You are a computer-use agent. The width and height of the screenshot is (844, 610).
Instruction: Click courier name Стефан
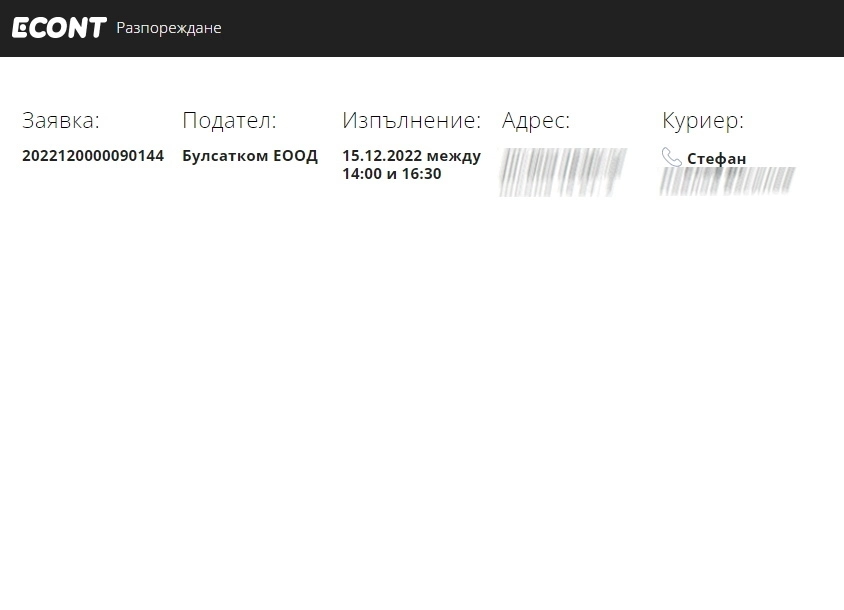[x=716, y=159]
